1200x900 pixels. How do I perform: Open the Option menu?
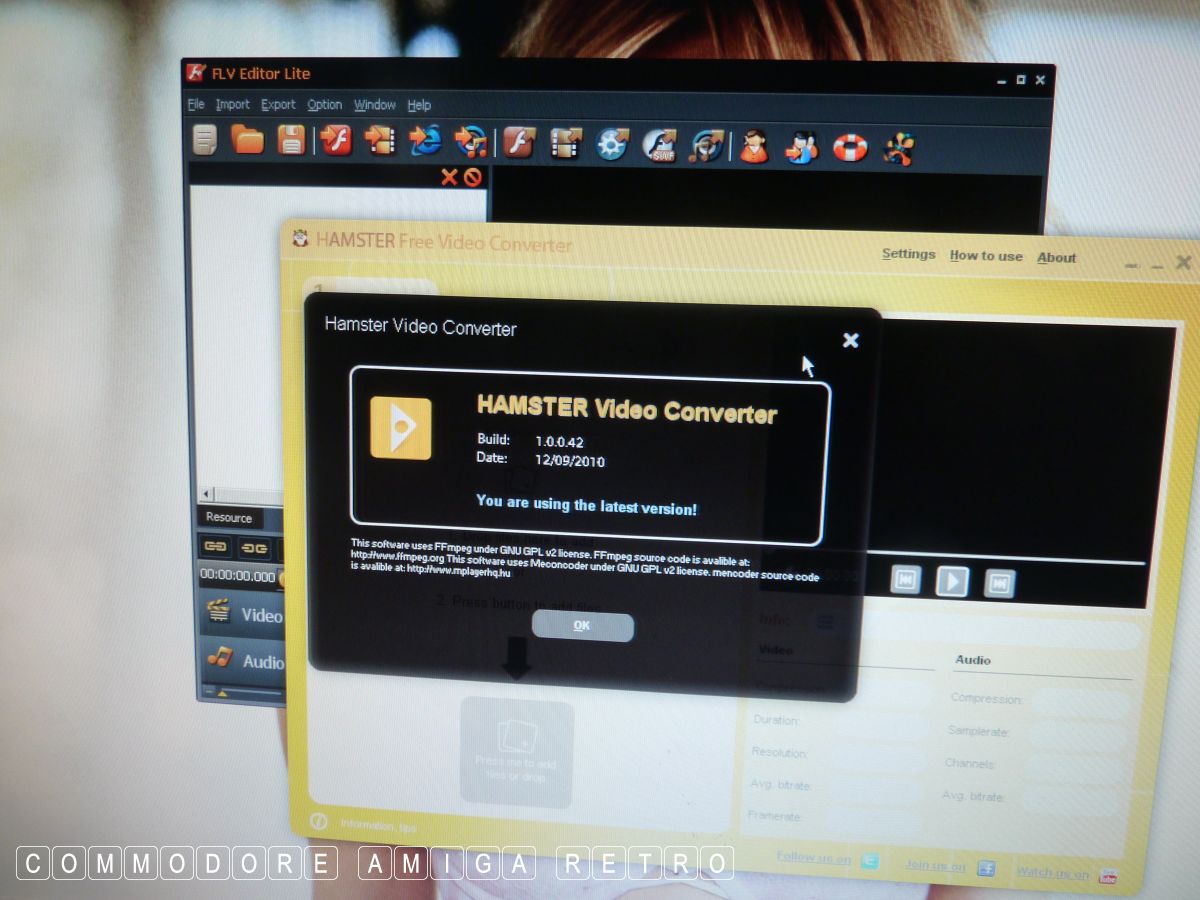tap(324, 105)
